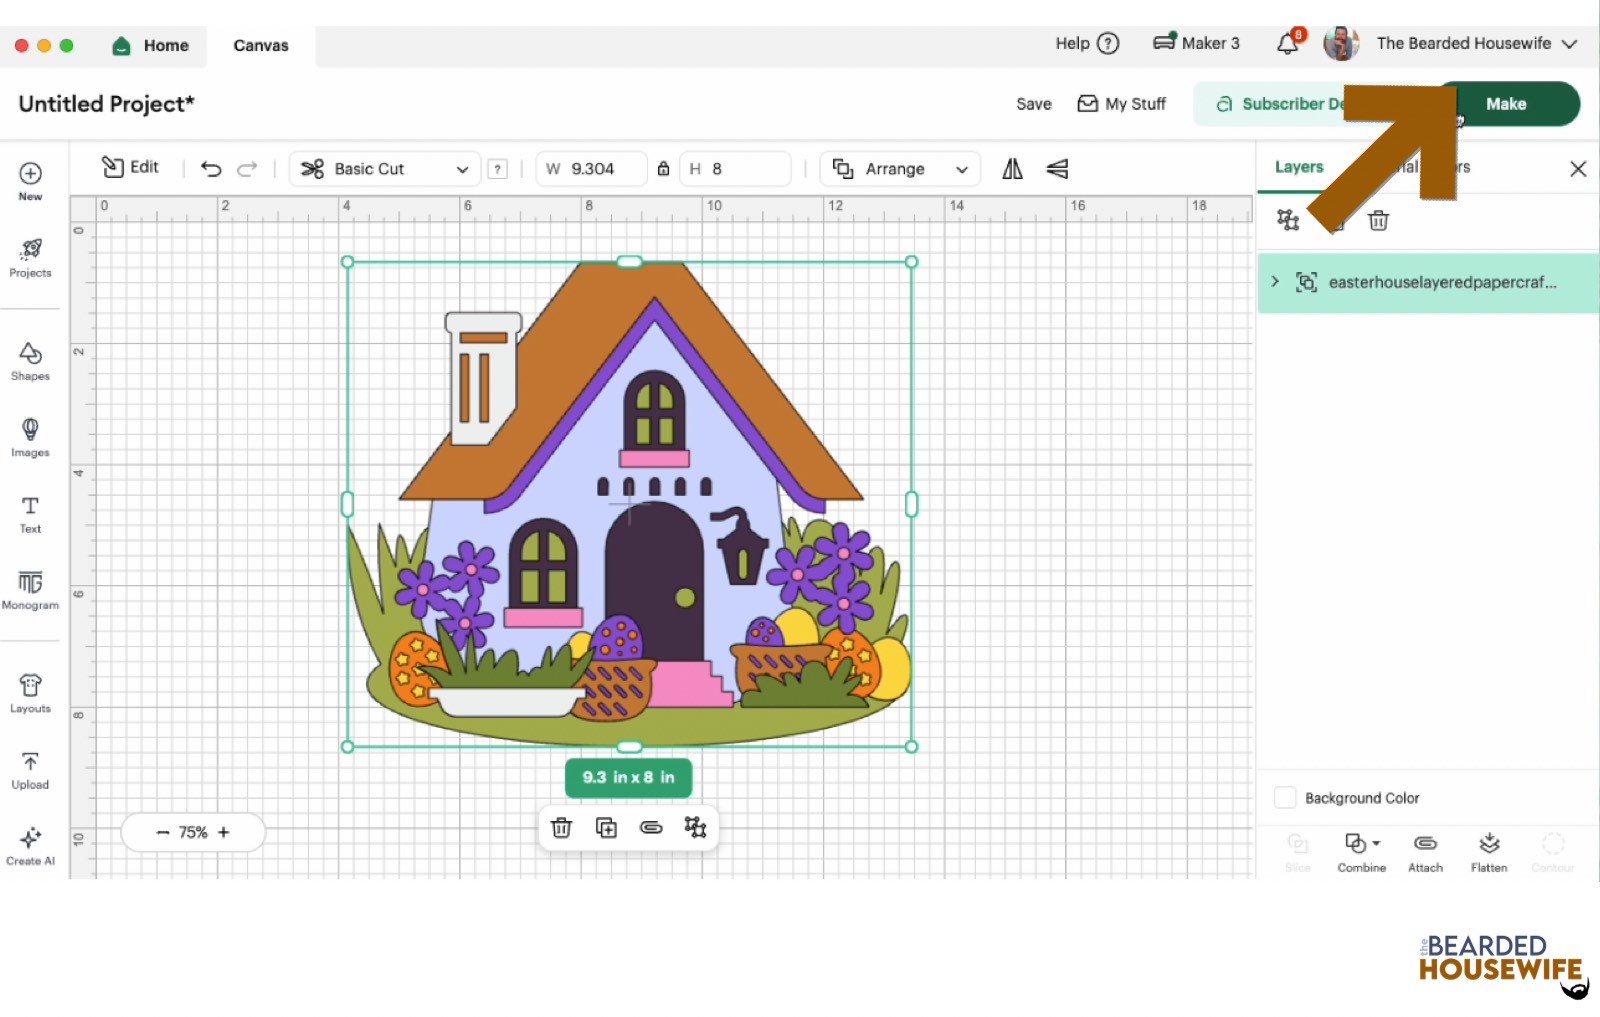The width and height of the screenshot is (1600, 1017).
Task: Click Save
Action: coord(1034,104)
